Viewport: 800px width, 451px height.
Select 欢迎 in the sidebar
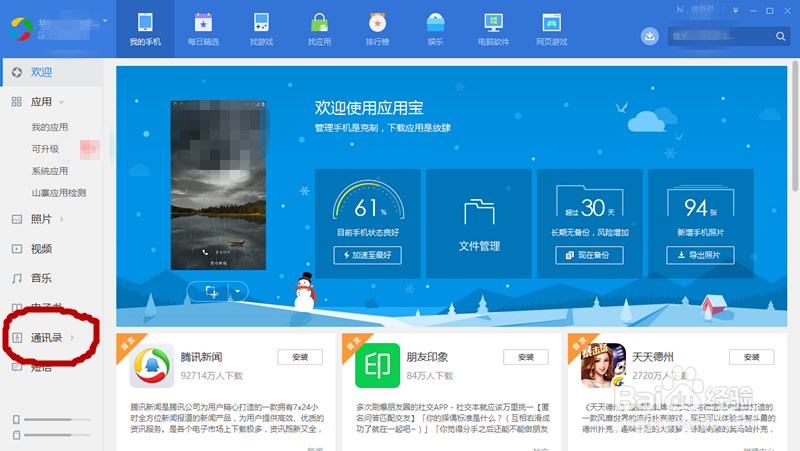(x=52, y=72)
